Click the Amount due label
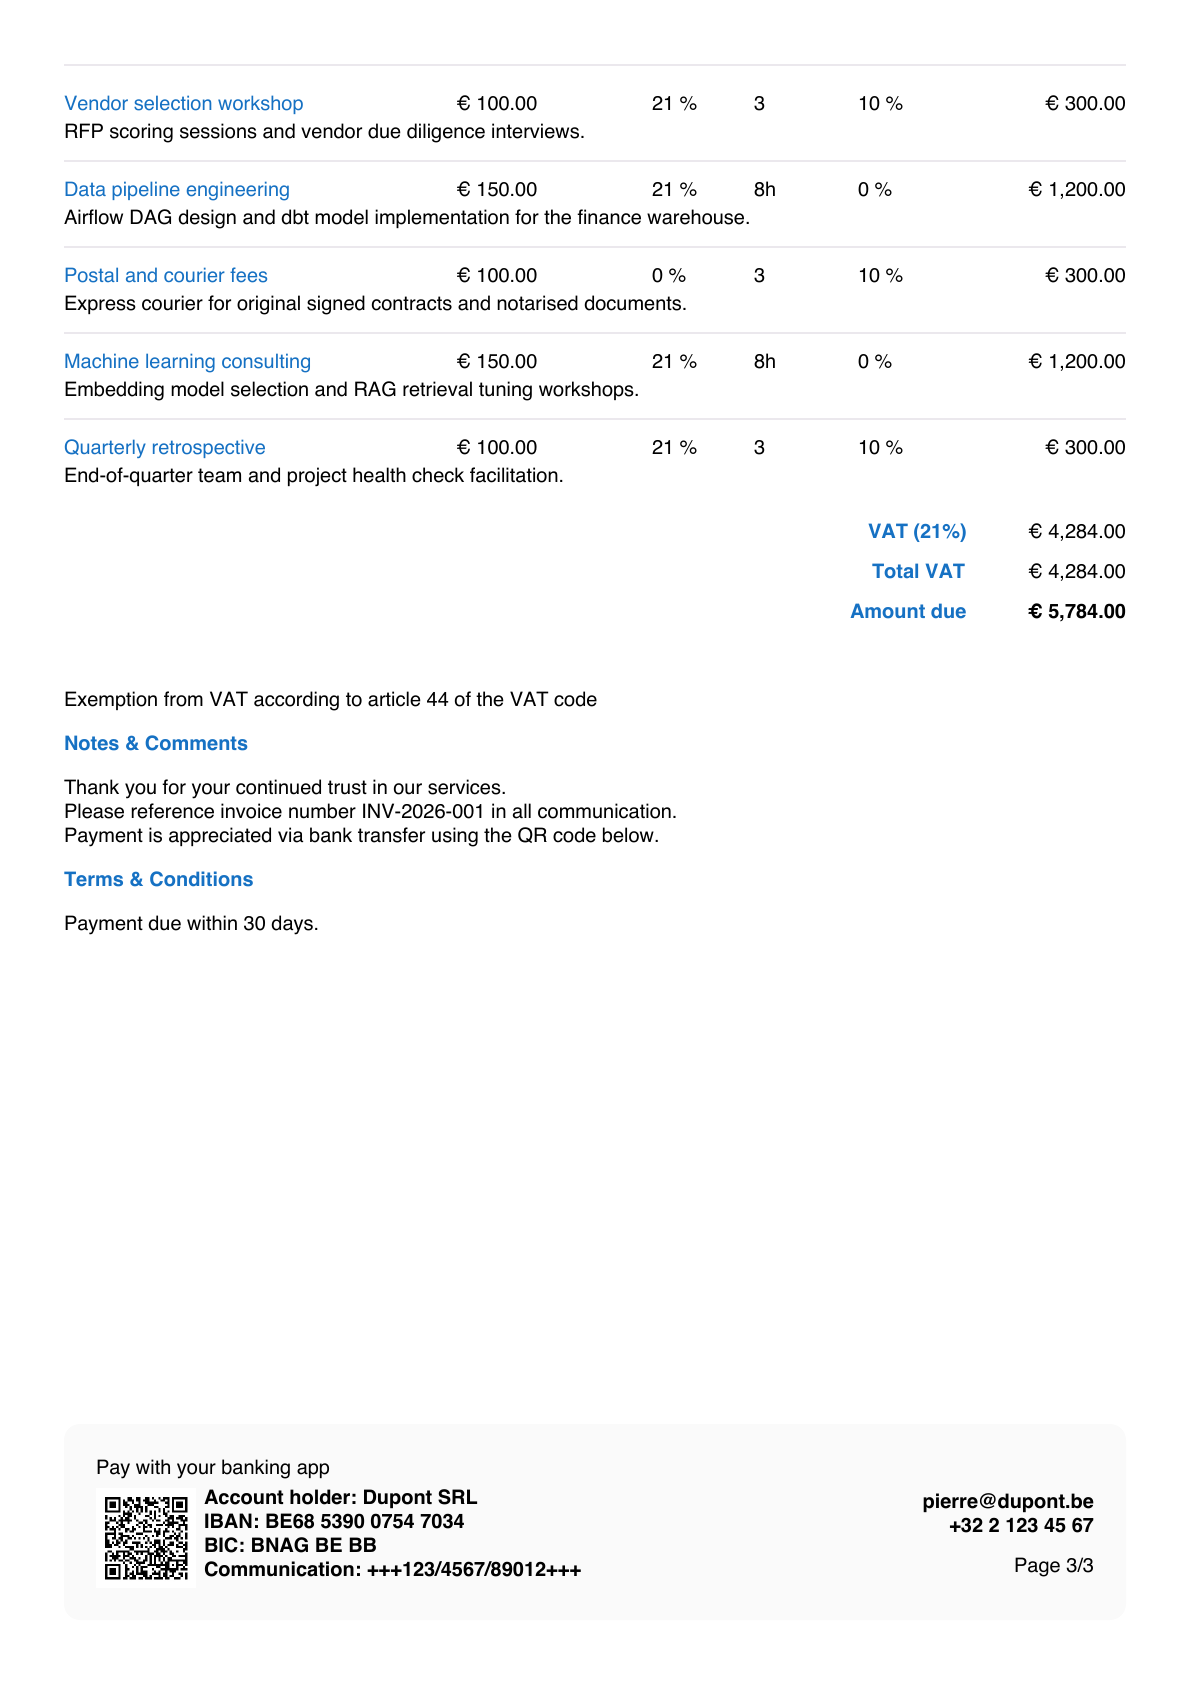 pyautogui.click(x=908, y=611)
